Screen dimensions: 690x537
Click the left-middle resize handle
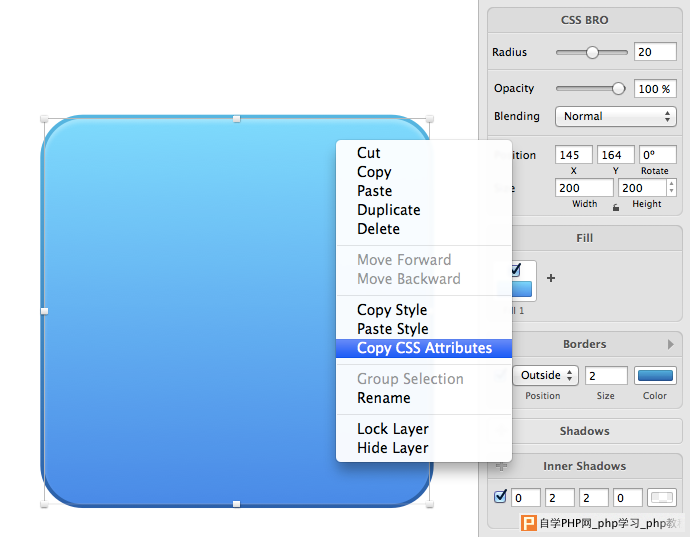44,312
